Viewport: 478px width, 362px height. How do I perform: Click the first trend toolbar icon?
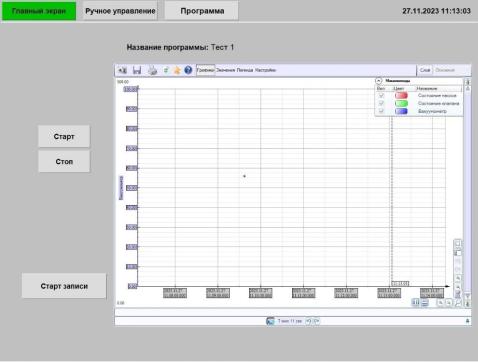coord(123,70)
